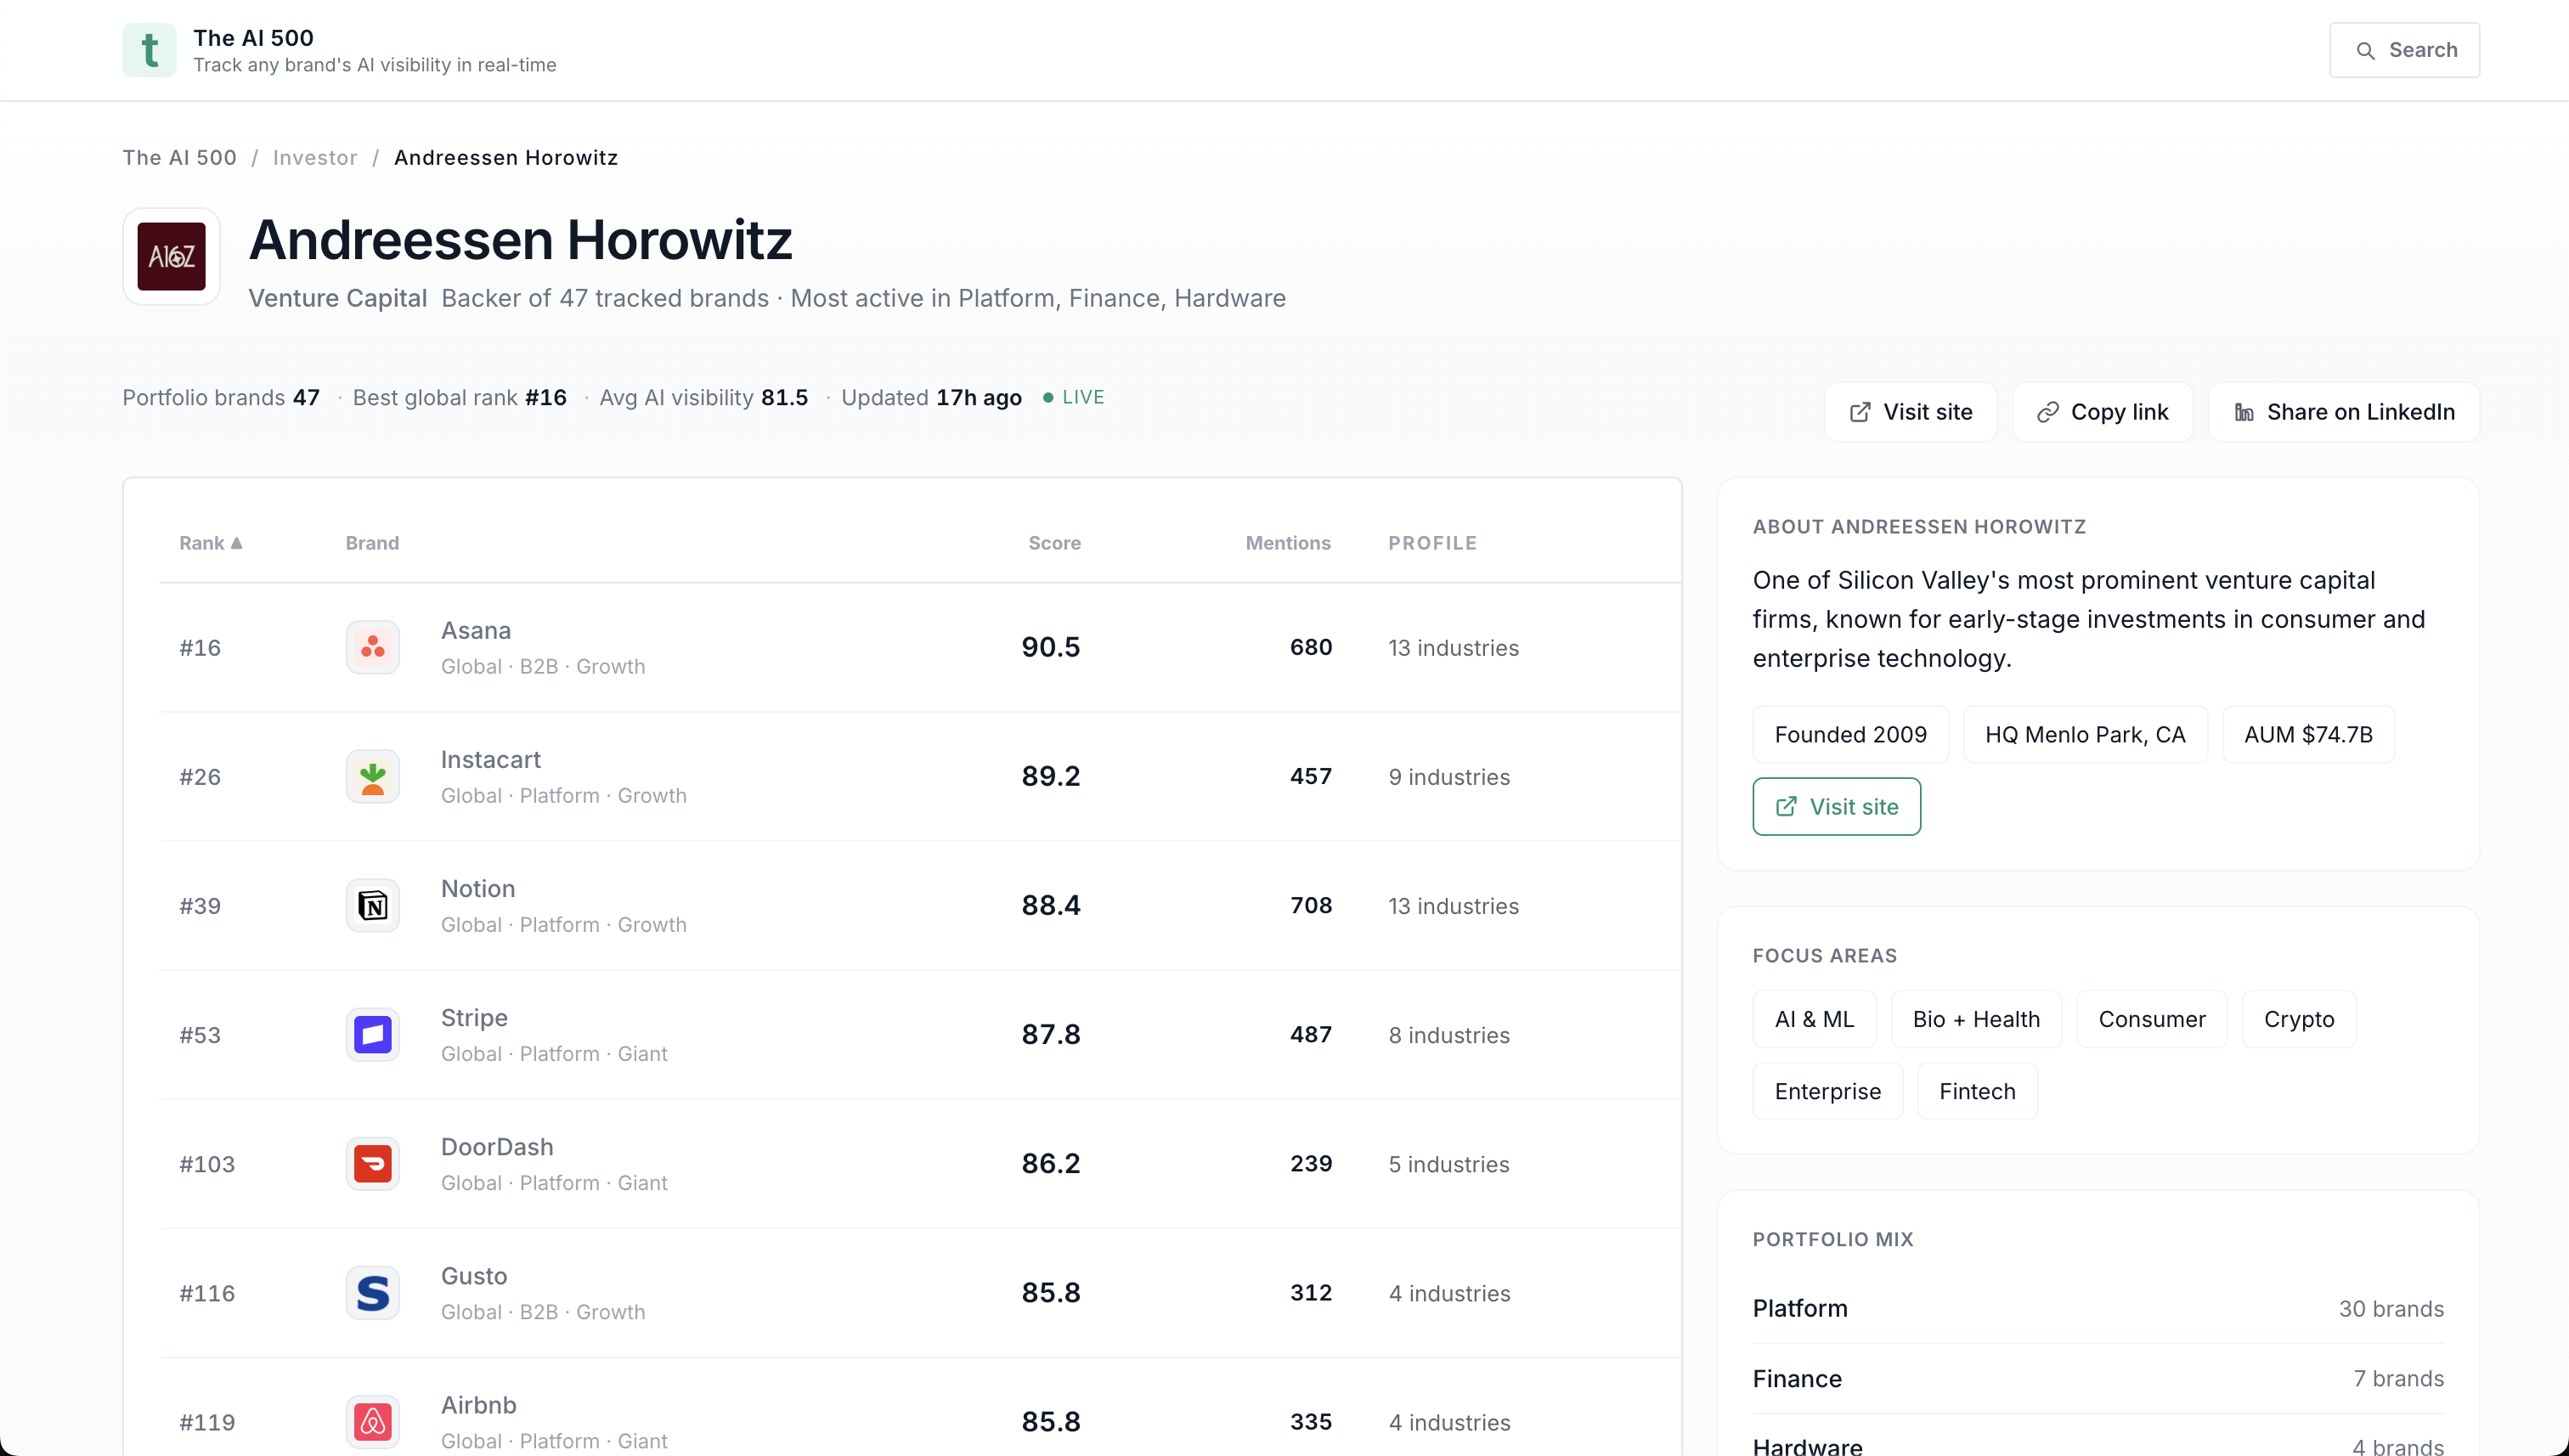Click the Instacart carrot icon
The image size is (2569, 1456).
point(373,776)
